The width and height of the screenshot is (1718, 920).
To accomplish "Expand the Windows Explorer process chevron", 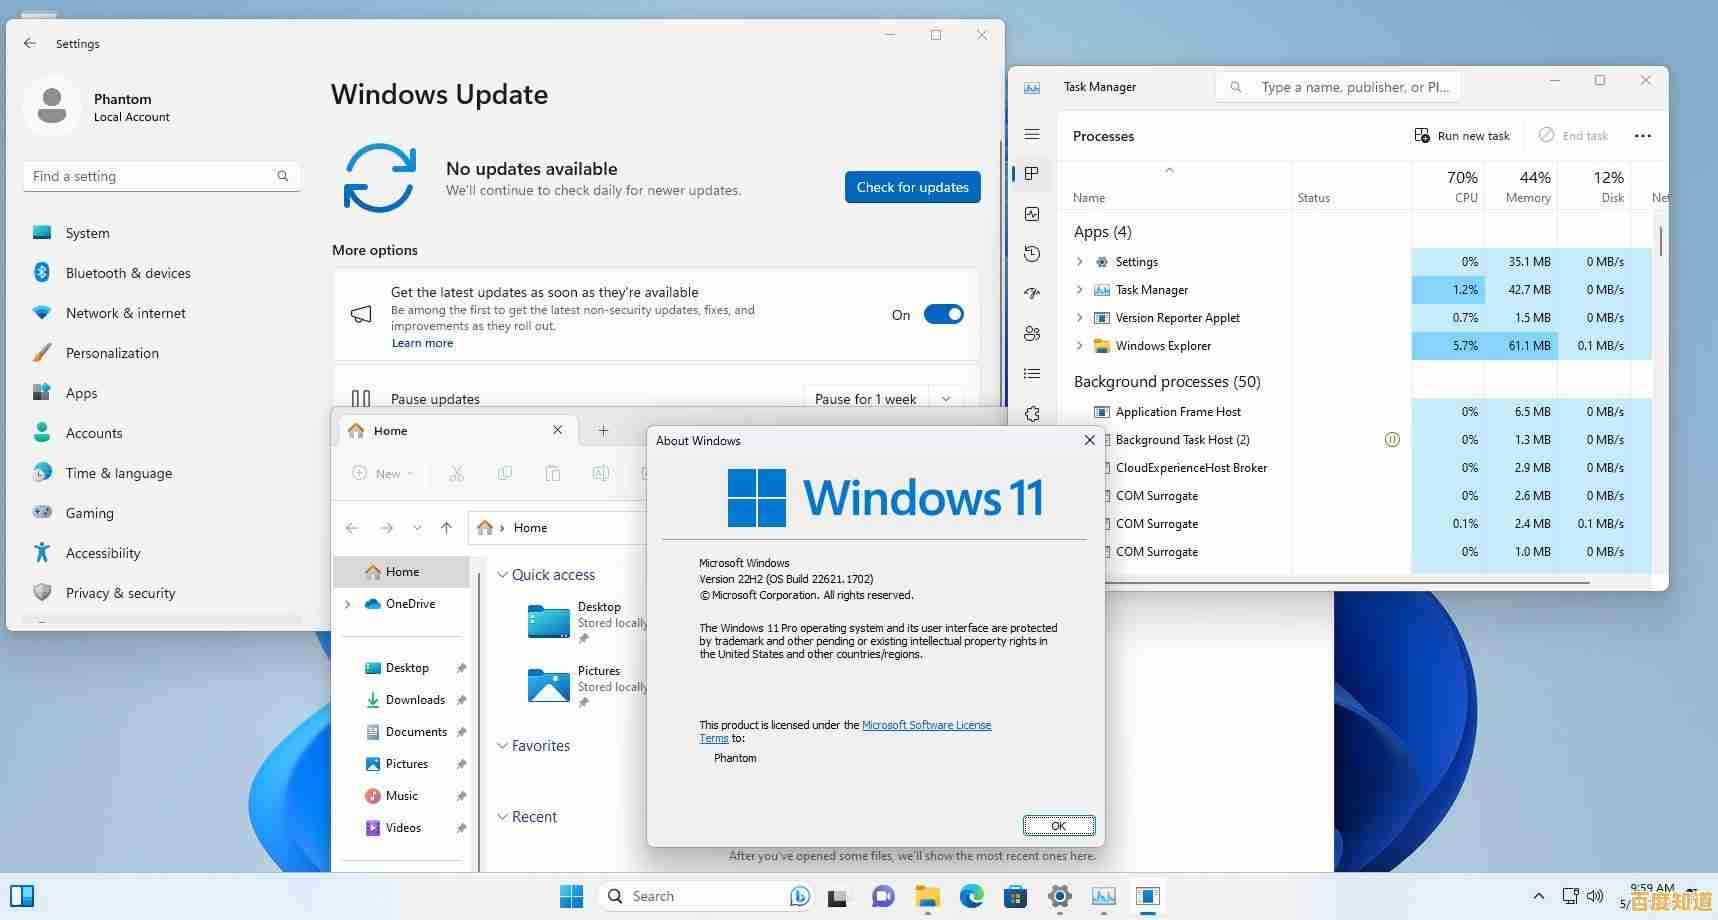I will tap(1079, 345).
